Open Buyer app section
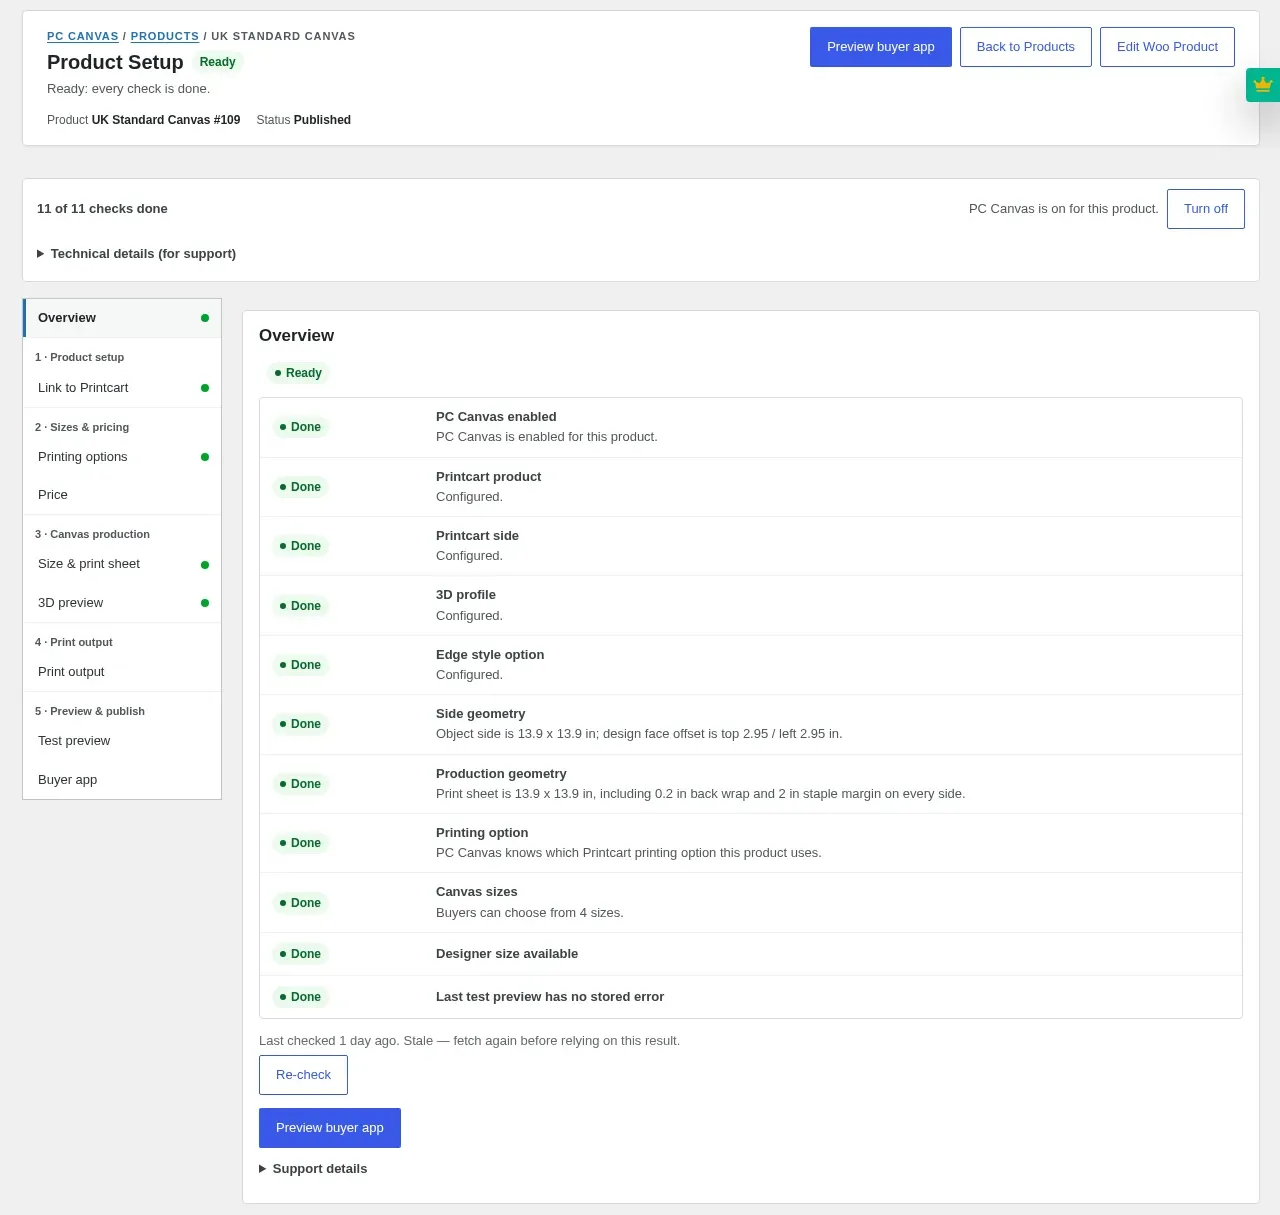1280x1215 pixels. tap(122, 780)
